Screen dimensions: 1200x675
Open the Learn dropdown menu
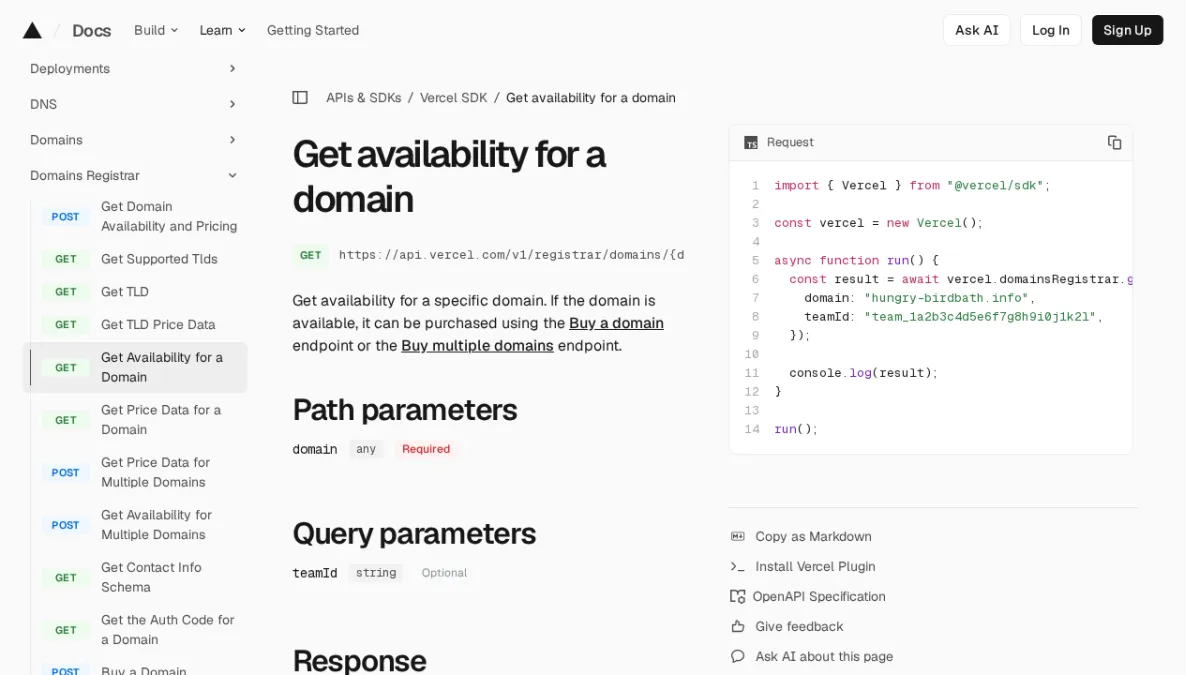(222, 30)
